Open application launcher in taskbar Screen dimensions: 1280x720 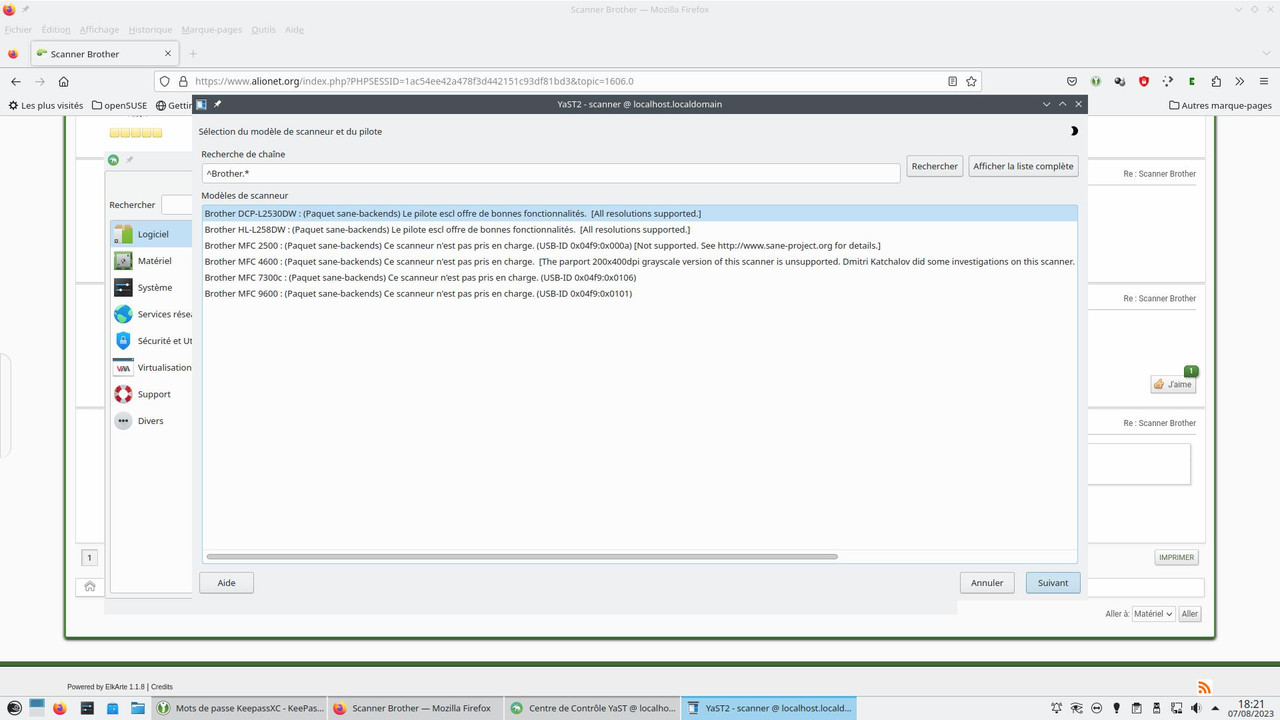coord(14,708)
